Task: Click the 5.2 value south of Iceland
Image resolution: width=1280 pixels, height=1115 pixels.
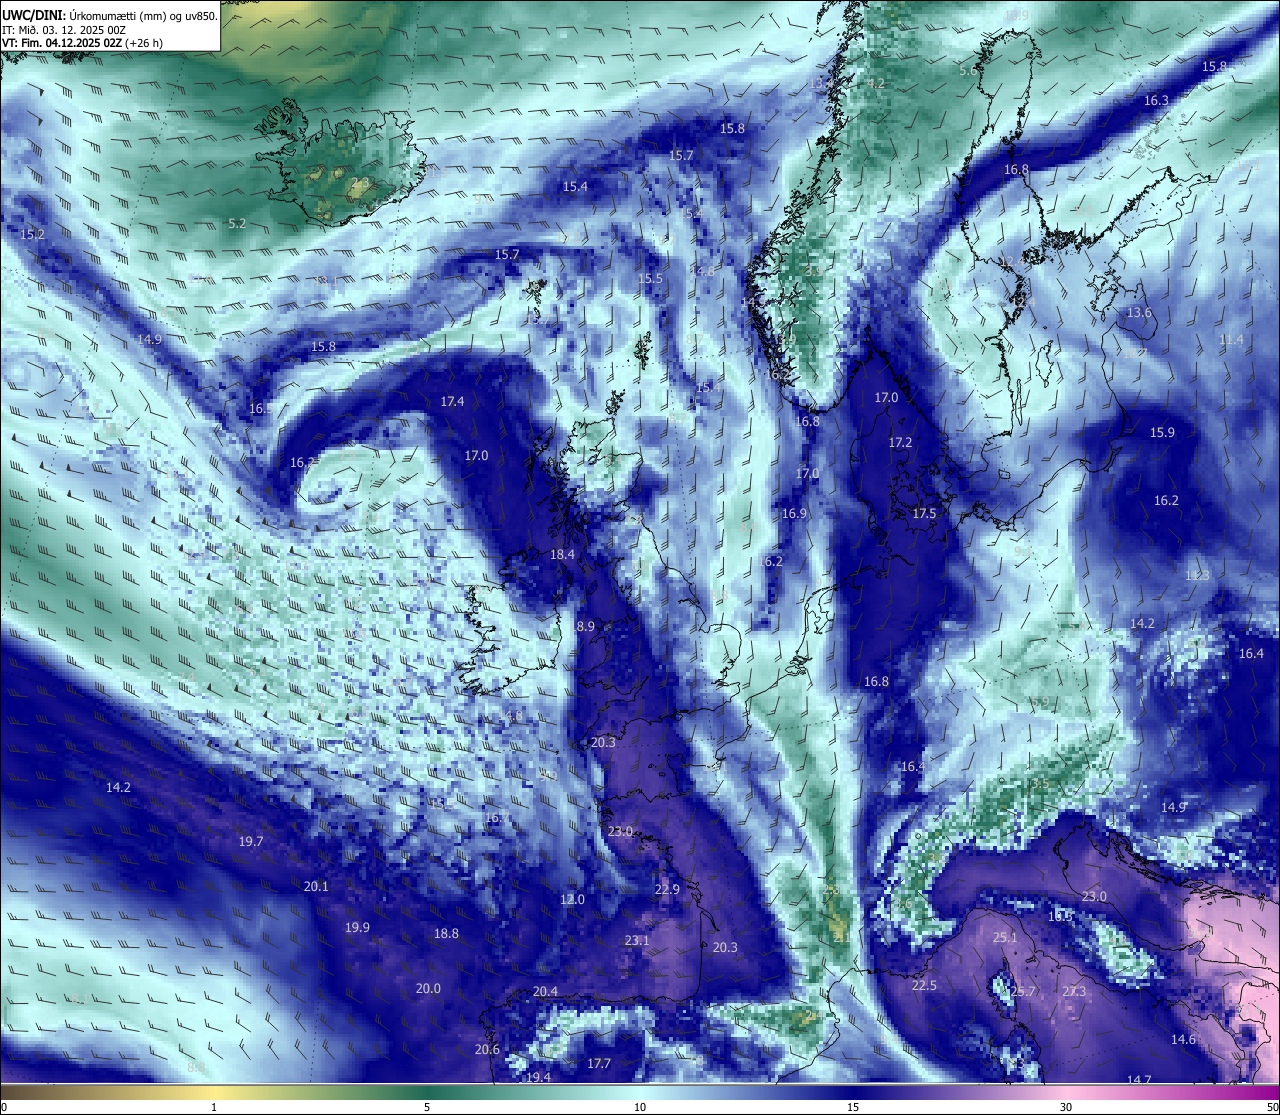Action: (237, 224)
